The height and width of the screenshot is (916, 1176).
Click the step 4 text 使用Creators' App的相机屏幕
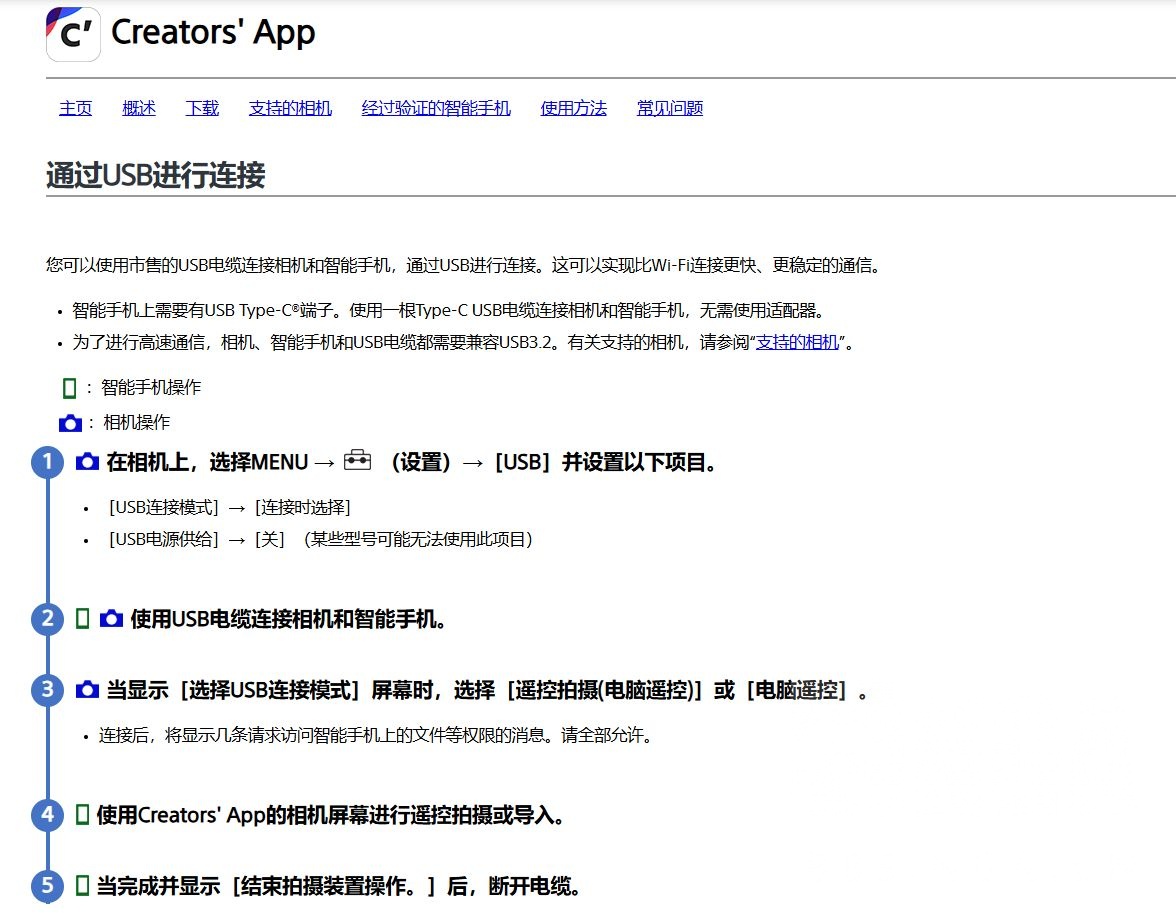click(331, 815)
